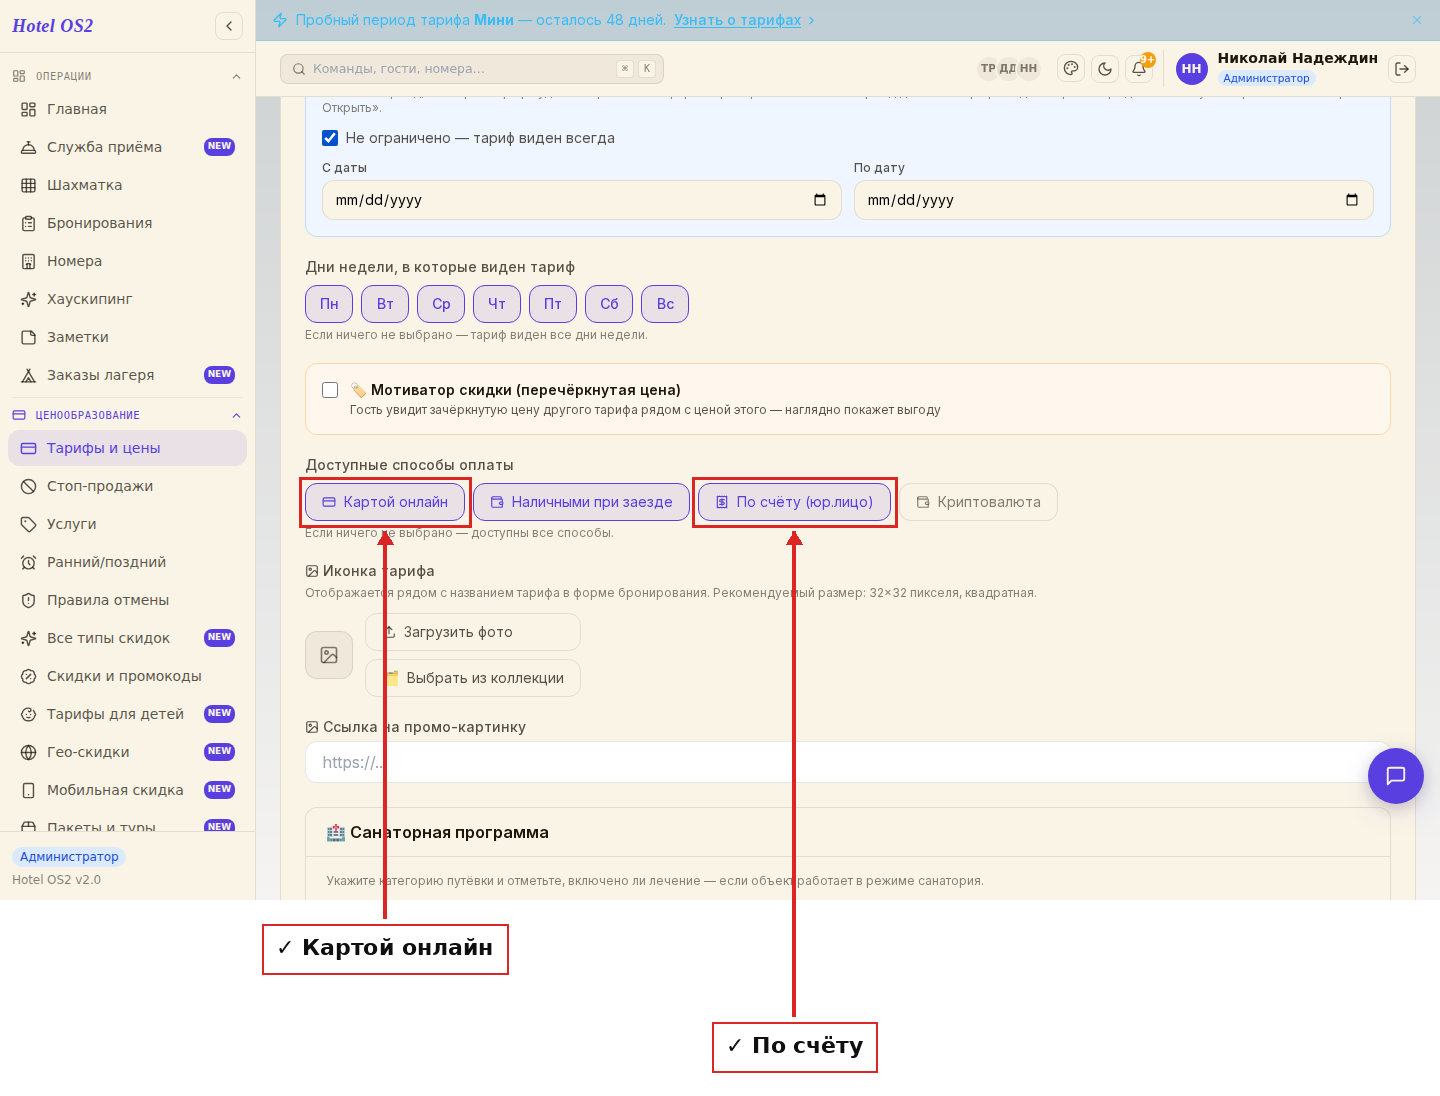The height and width of the screenshot is (1096, 1440).
Task: Collapse the Ценообразование sidebar section
Action: (236, 415)
